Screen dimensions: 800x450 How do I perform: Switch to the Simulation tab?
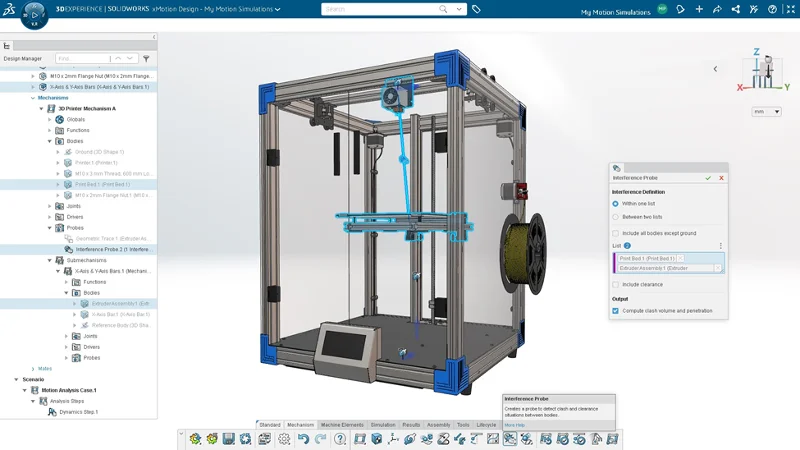pyautogui.click(x=383, y=425)
